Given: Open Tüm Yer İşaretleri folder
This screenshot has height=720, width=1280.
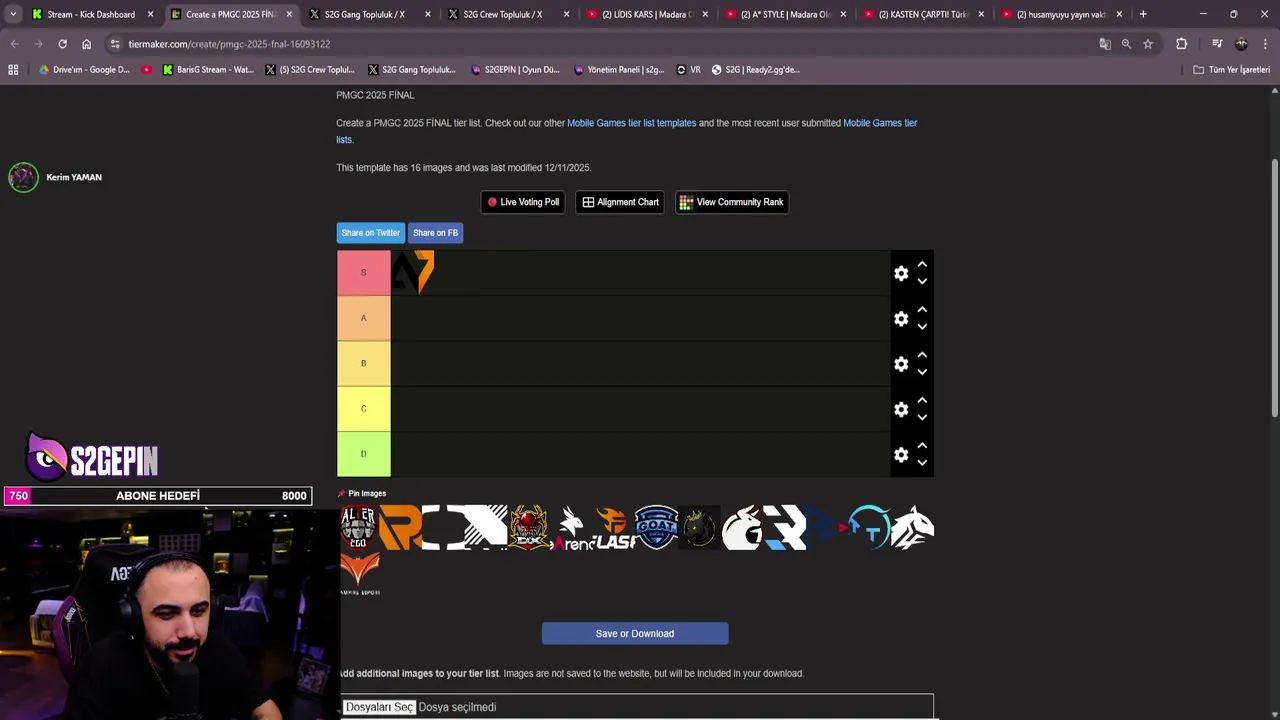Looking at the screenshot, I should pyautogui.click(x=1232, y=70).
